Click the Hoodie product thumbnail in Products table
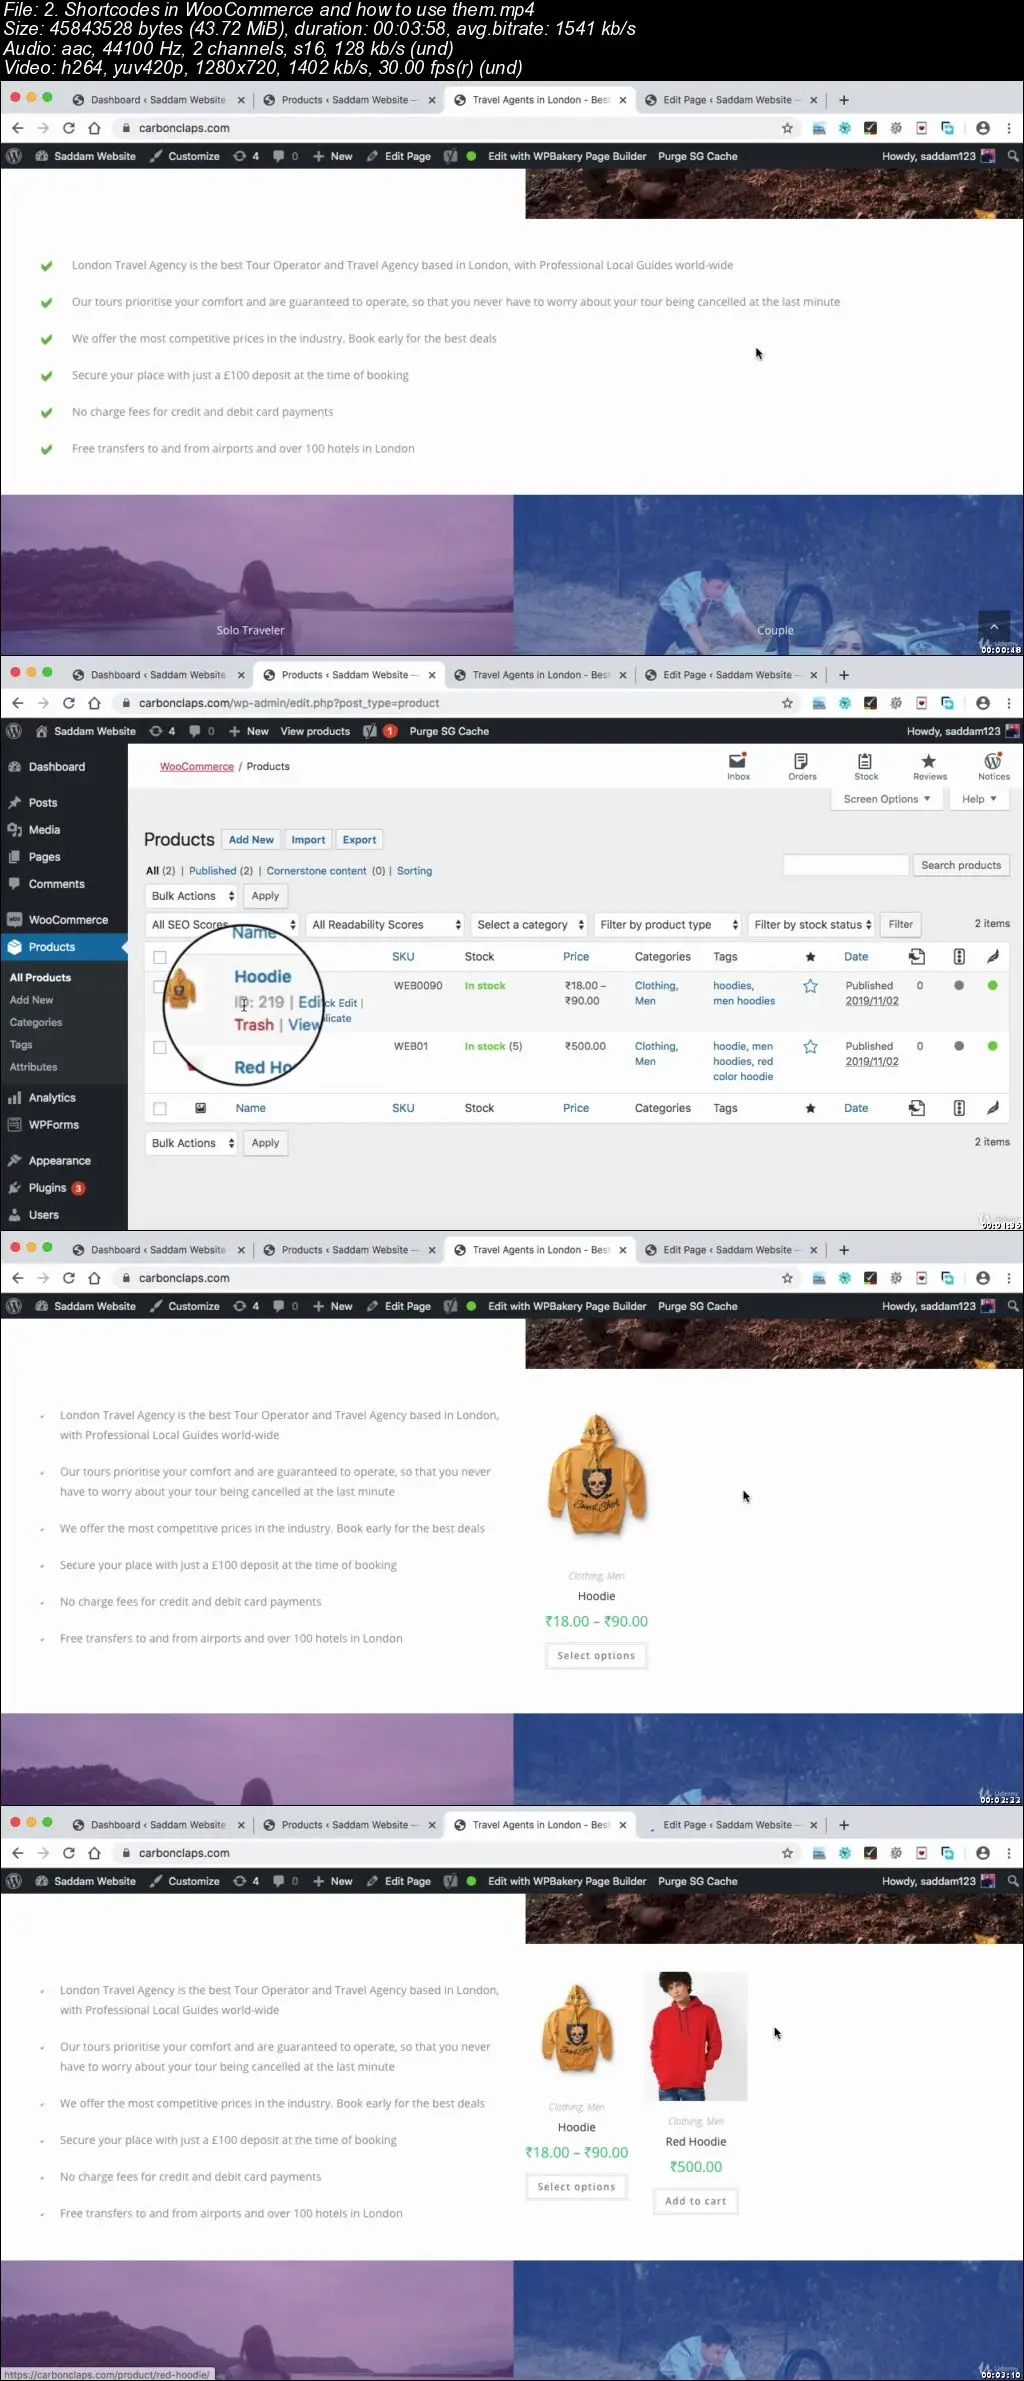This screenshot has height=2381, width=1024. (181, 988)
